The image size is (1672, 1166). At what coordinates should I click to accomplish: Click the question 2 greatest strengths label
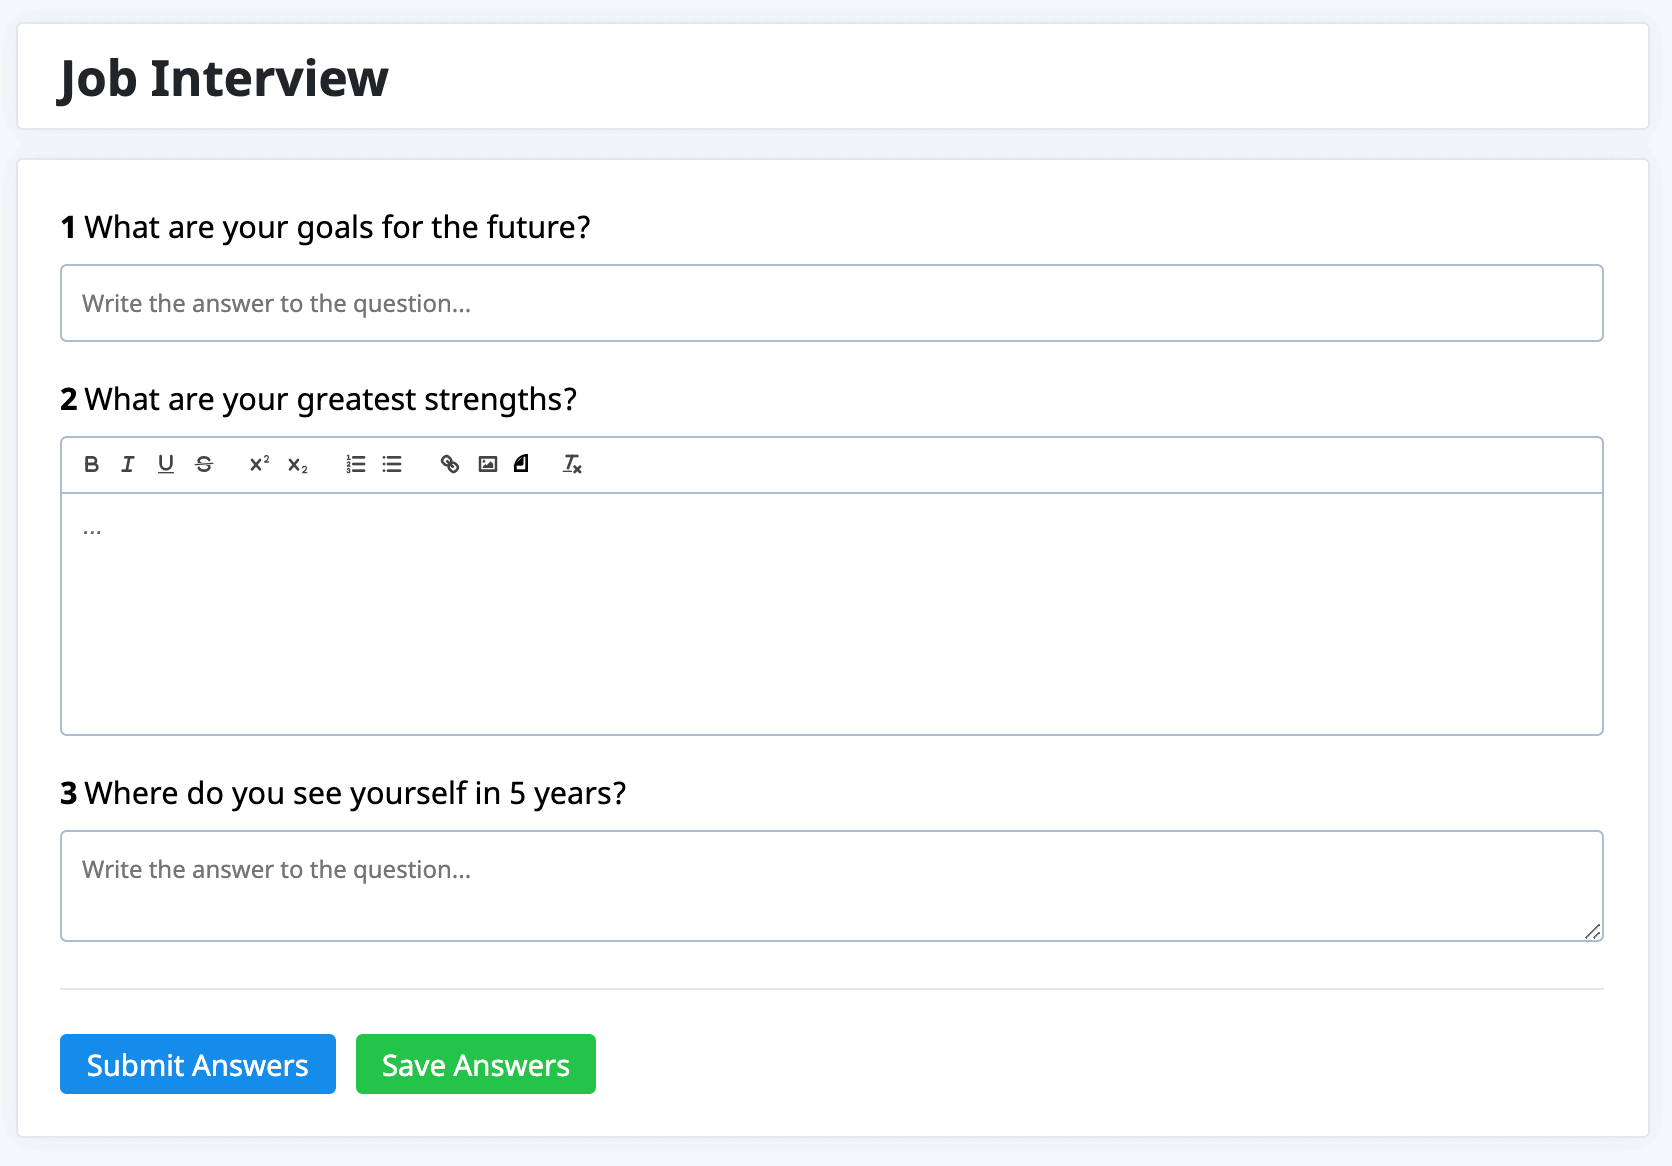point(319,399)
